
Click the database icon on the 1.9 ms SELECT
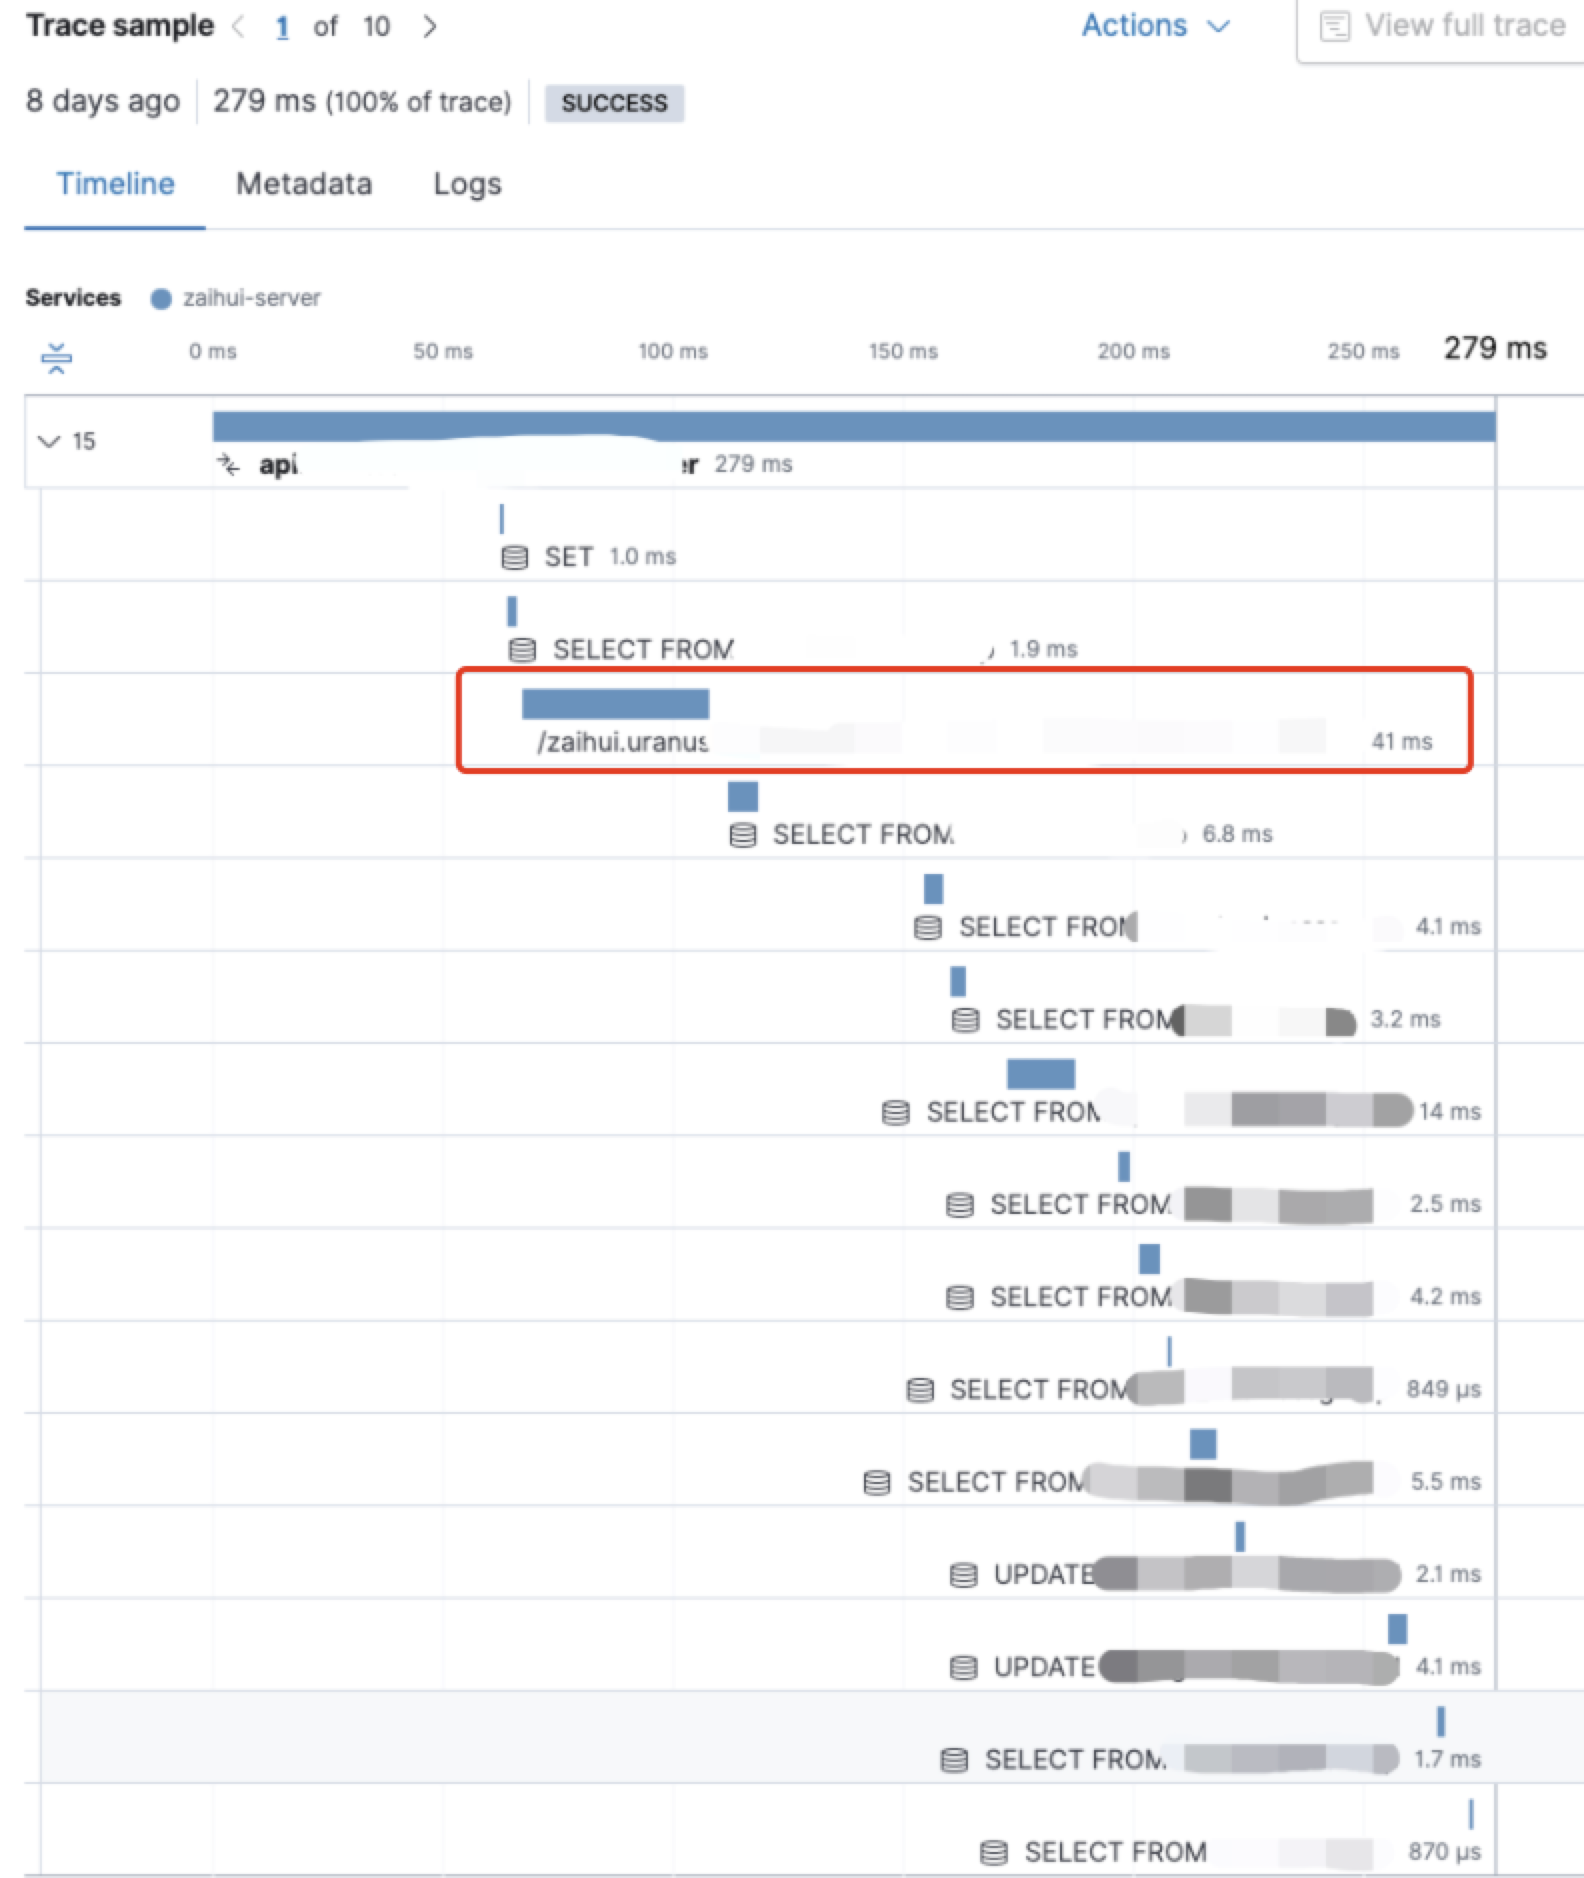click(x=522, y=650)
